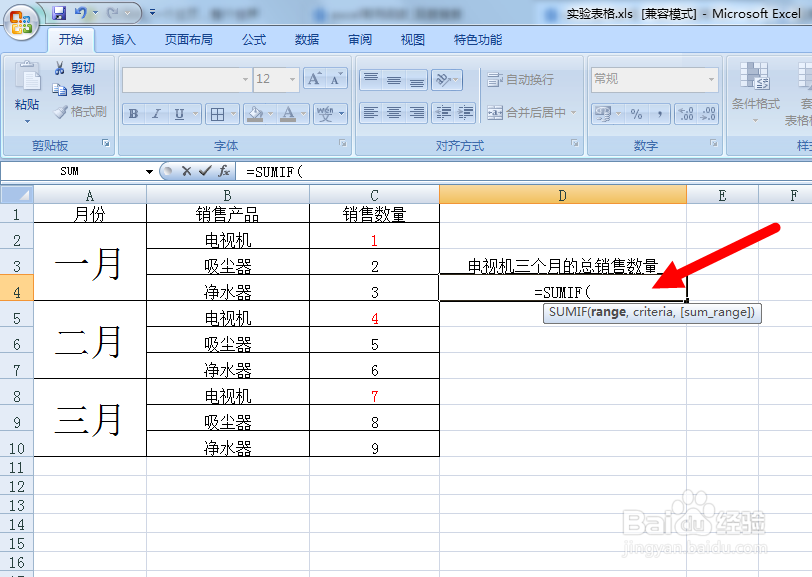
Task: Open the 数据 ribbon tab
Action: coord(307,40)
